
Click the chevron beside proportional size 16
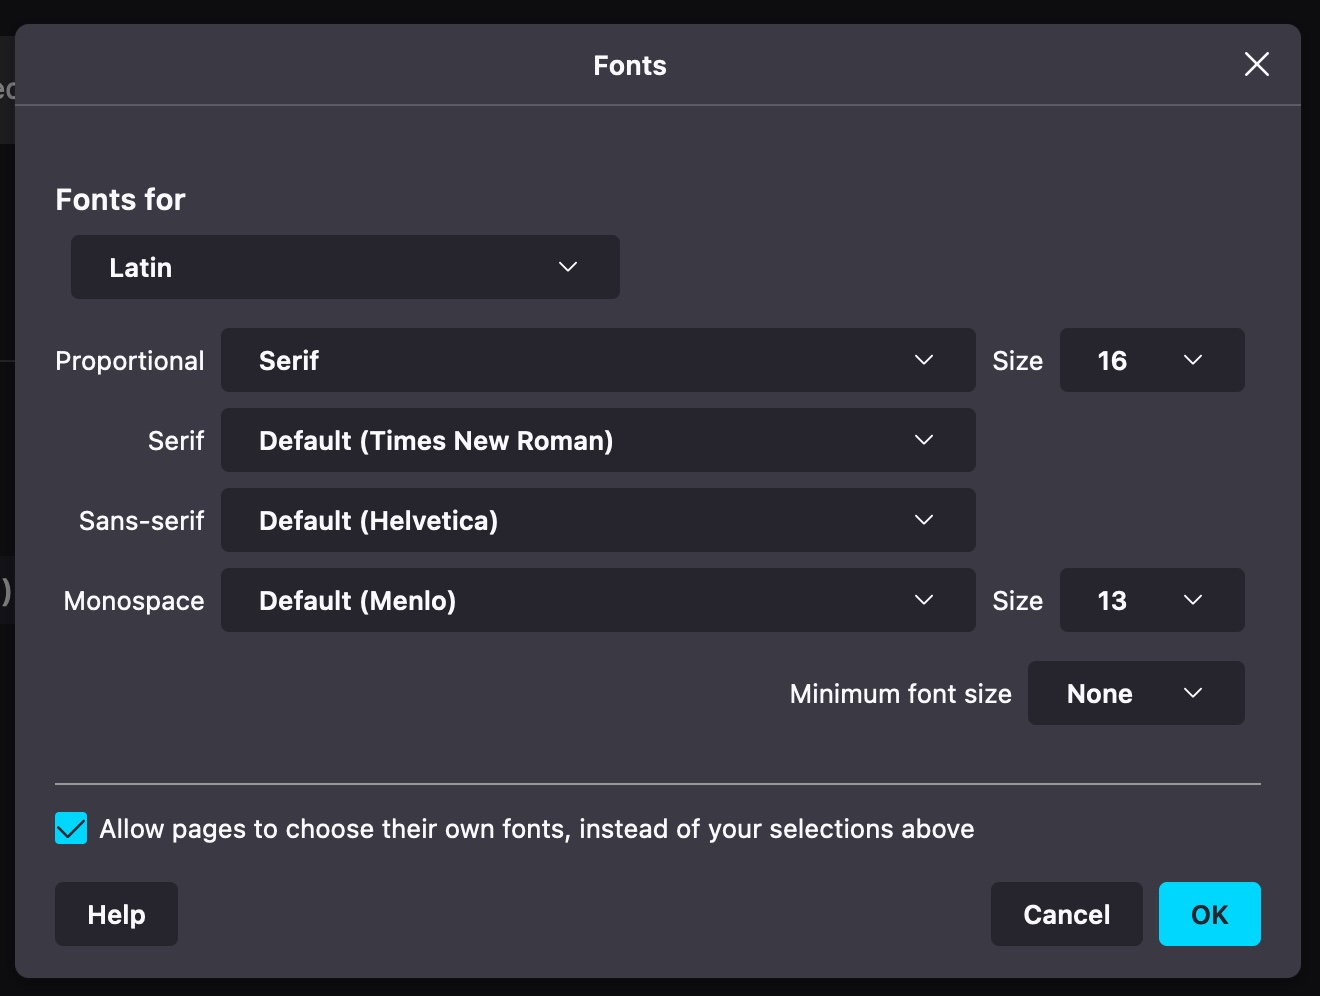pos(1192,360)
